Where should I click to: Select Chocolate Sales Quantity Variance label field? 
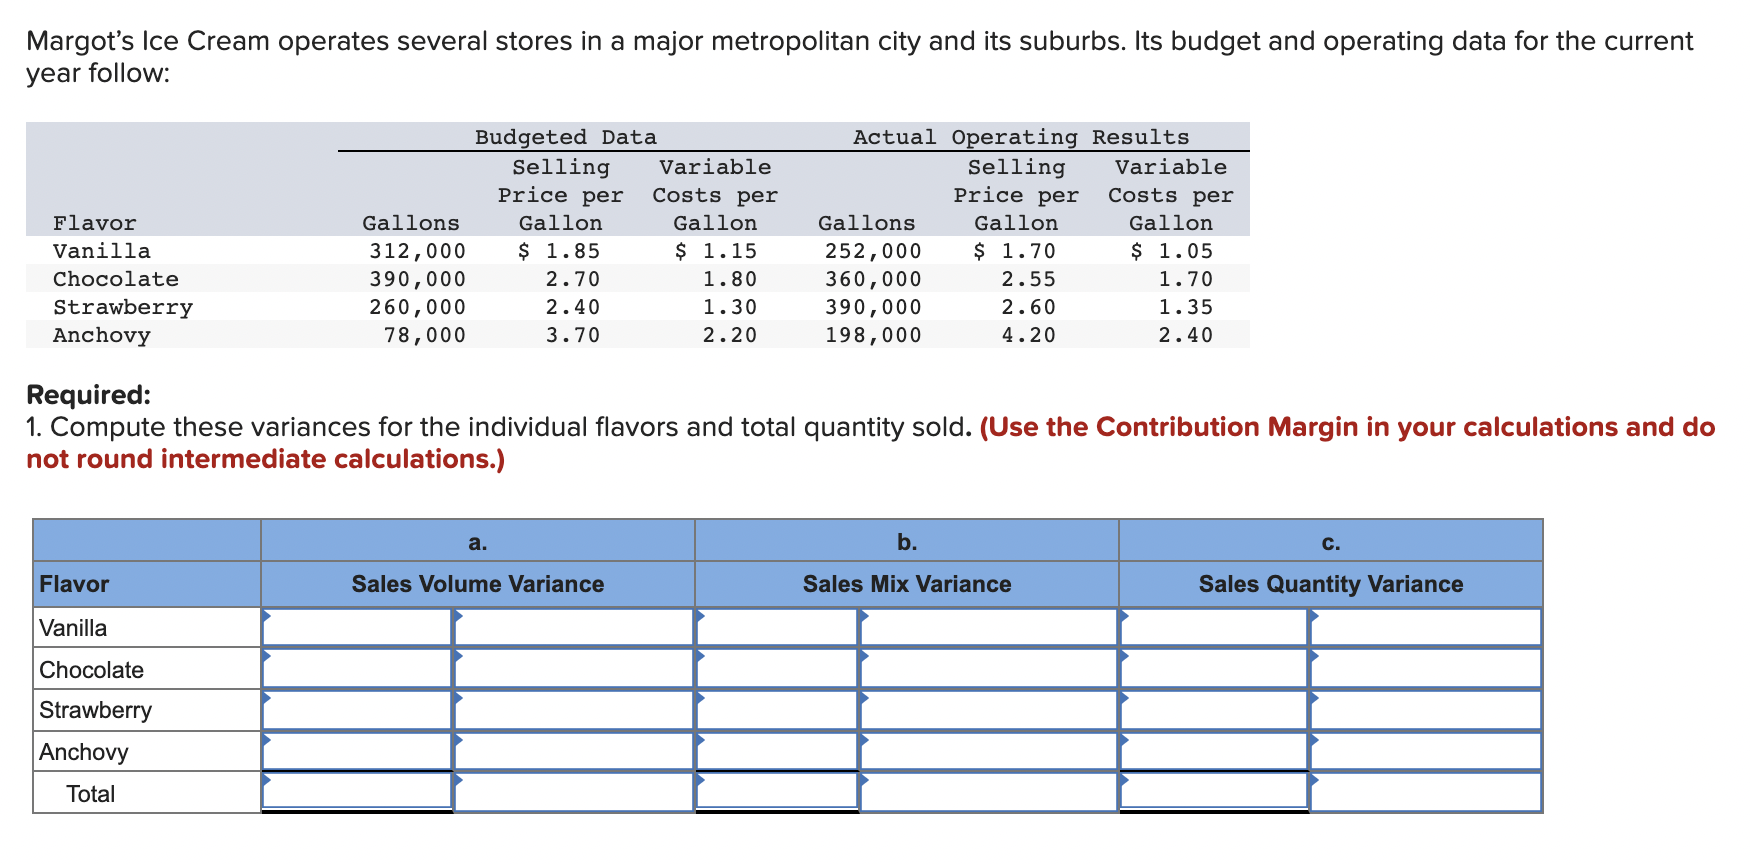pyautogui.click(x=1426, y=668)
